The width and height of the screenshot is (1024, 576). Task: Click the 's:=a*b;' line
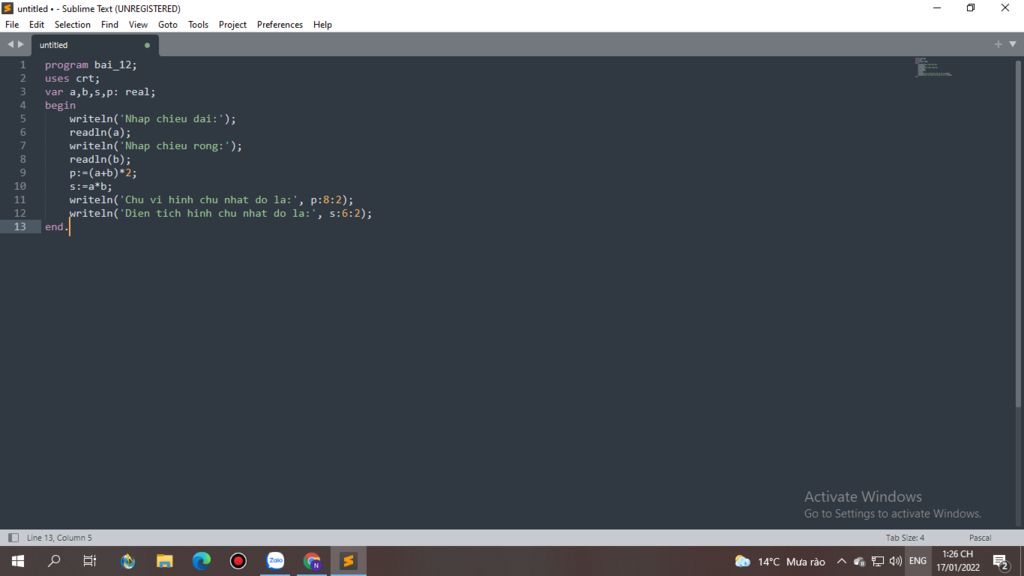[x=91, y=186]
